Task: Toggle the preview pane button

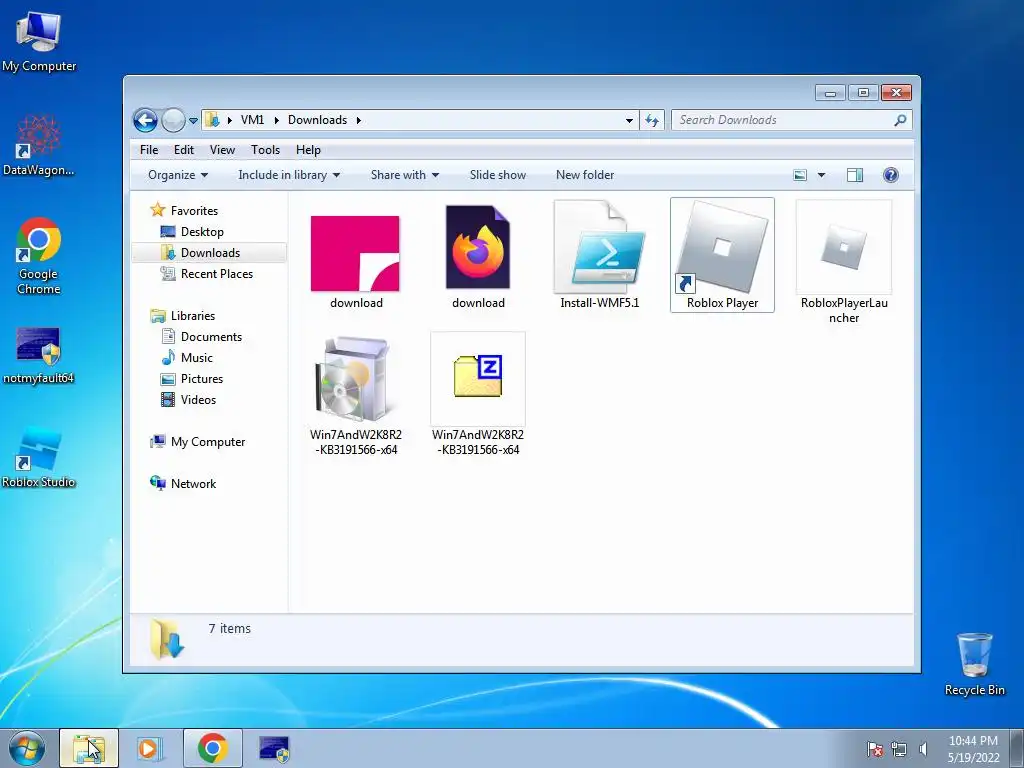Action: click(855, 175)
